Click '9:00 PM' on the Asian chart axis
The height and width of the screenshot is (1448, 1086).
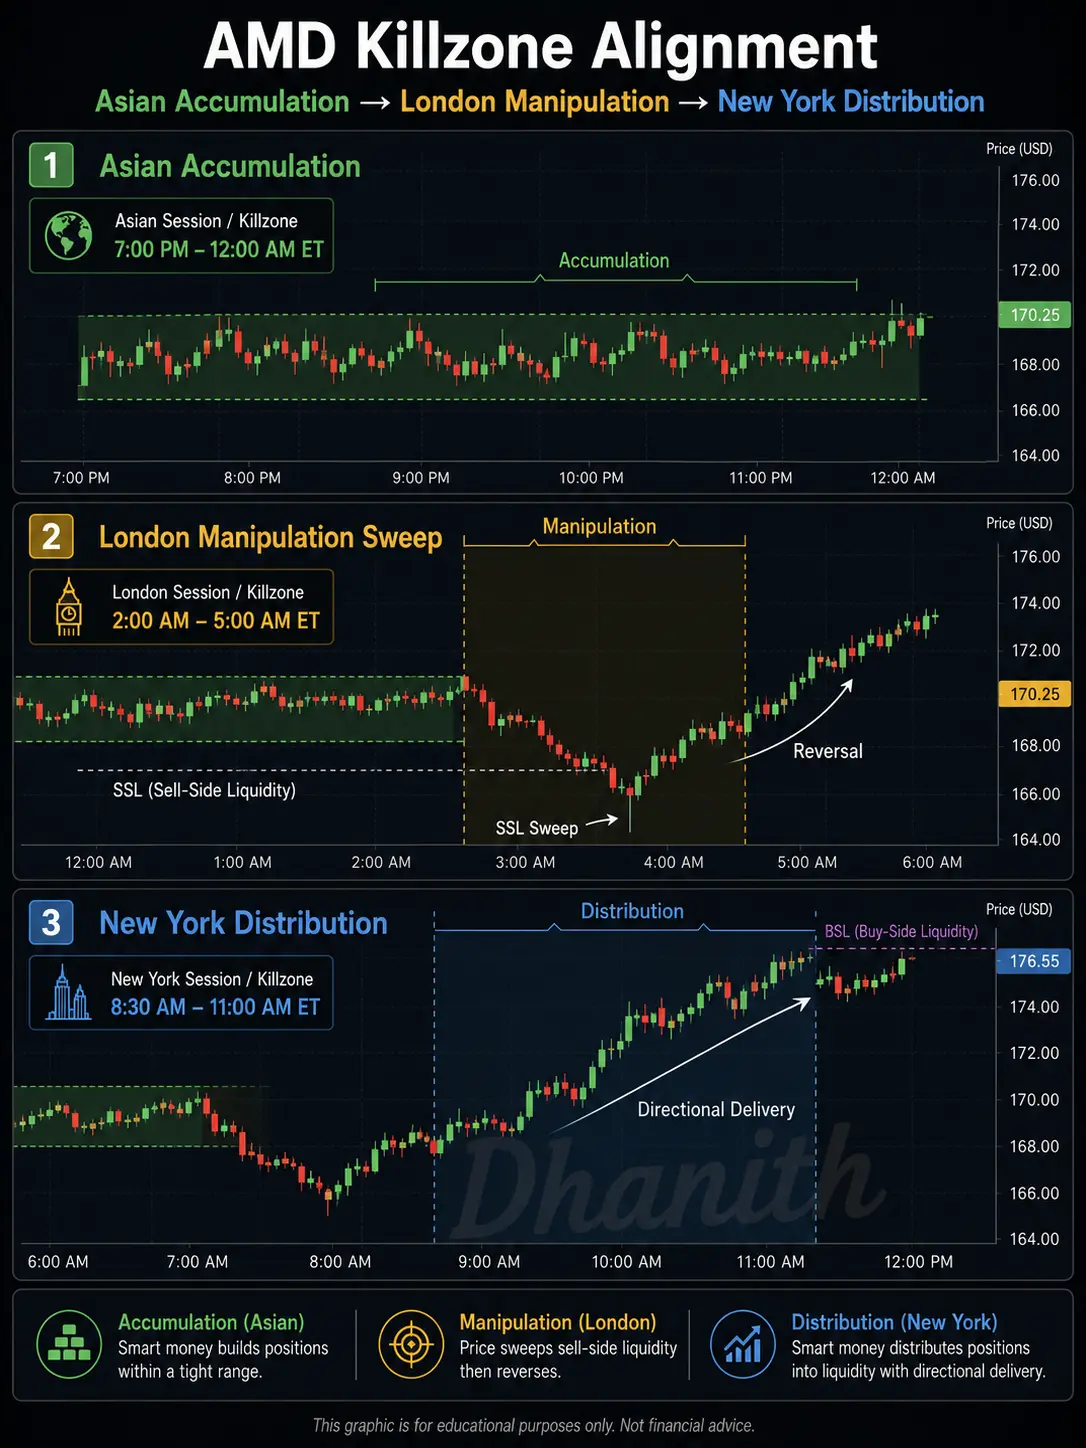tap(421, 478)
